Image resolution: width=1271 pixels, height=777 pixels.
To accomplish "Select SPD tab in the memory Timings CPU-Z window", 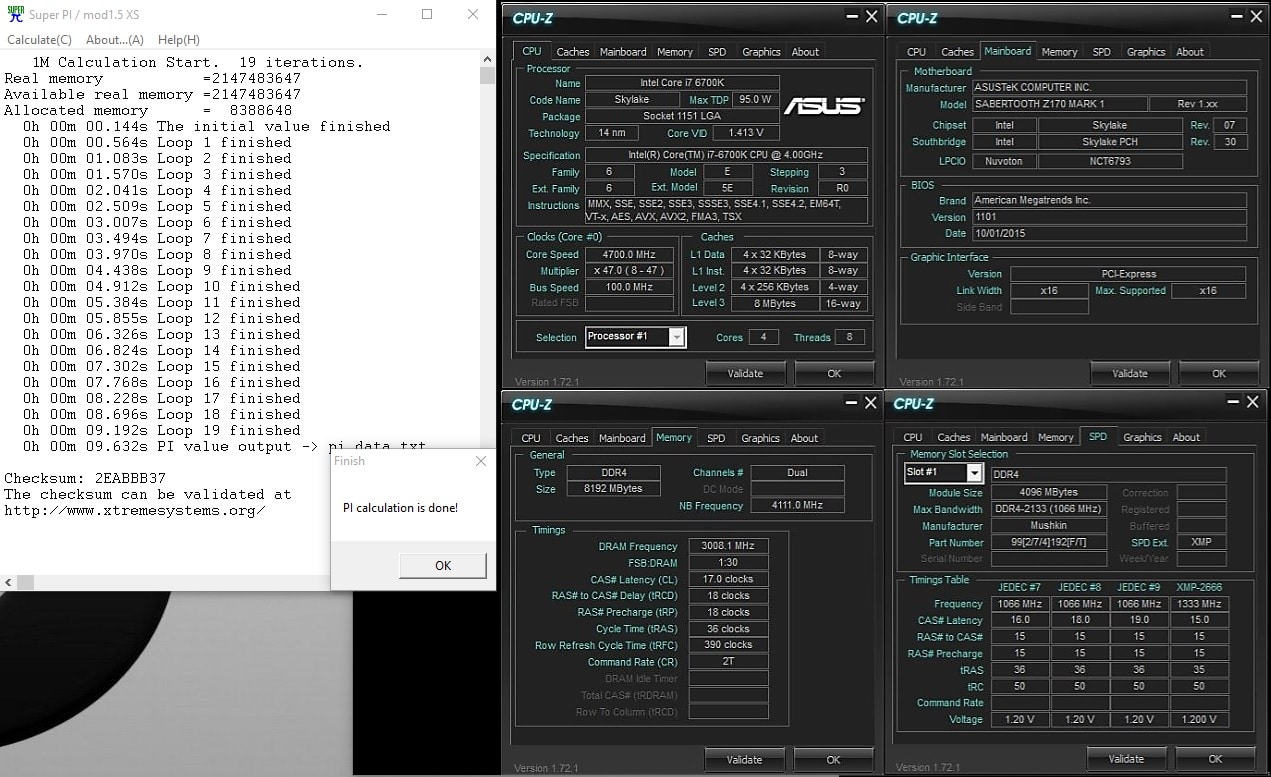I will tap(716, 438).
